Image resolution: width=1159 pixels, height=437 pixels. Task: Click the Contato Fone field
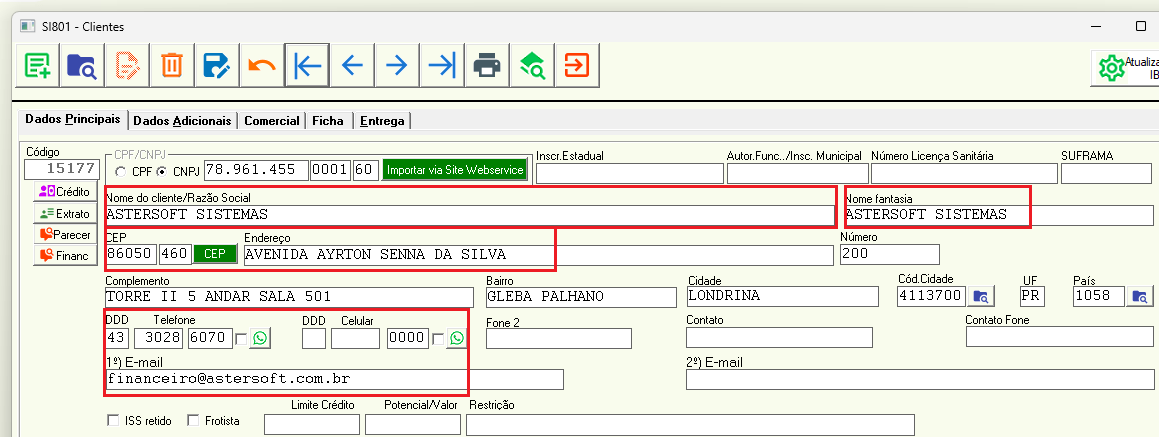click(1062, 336)
